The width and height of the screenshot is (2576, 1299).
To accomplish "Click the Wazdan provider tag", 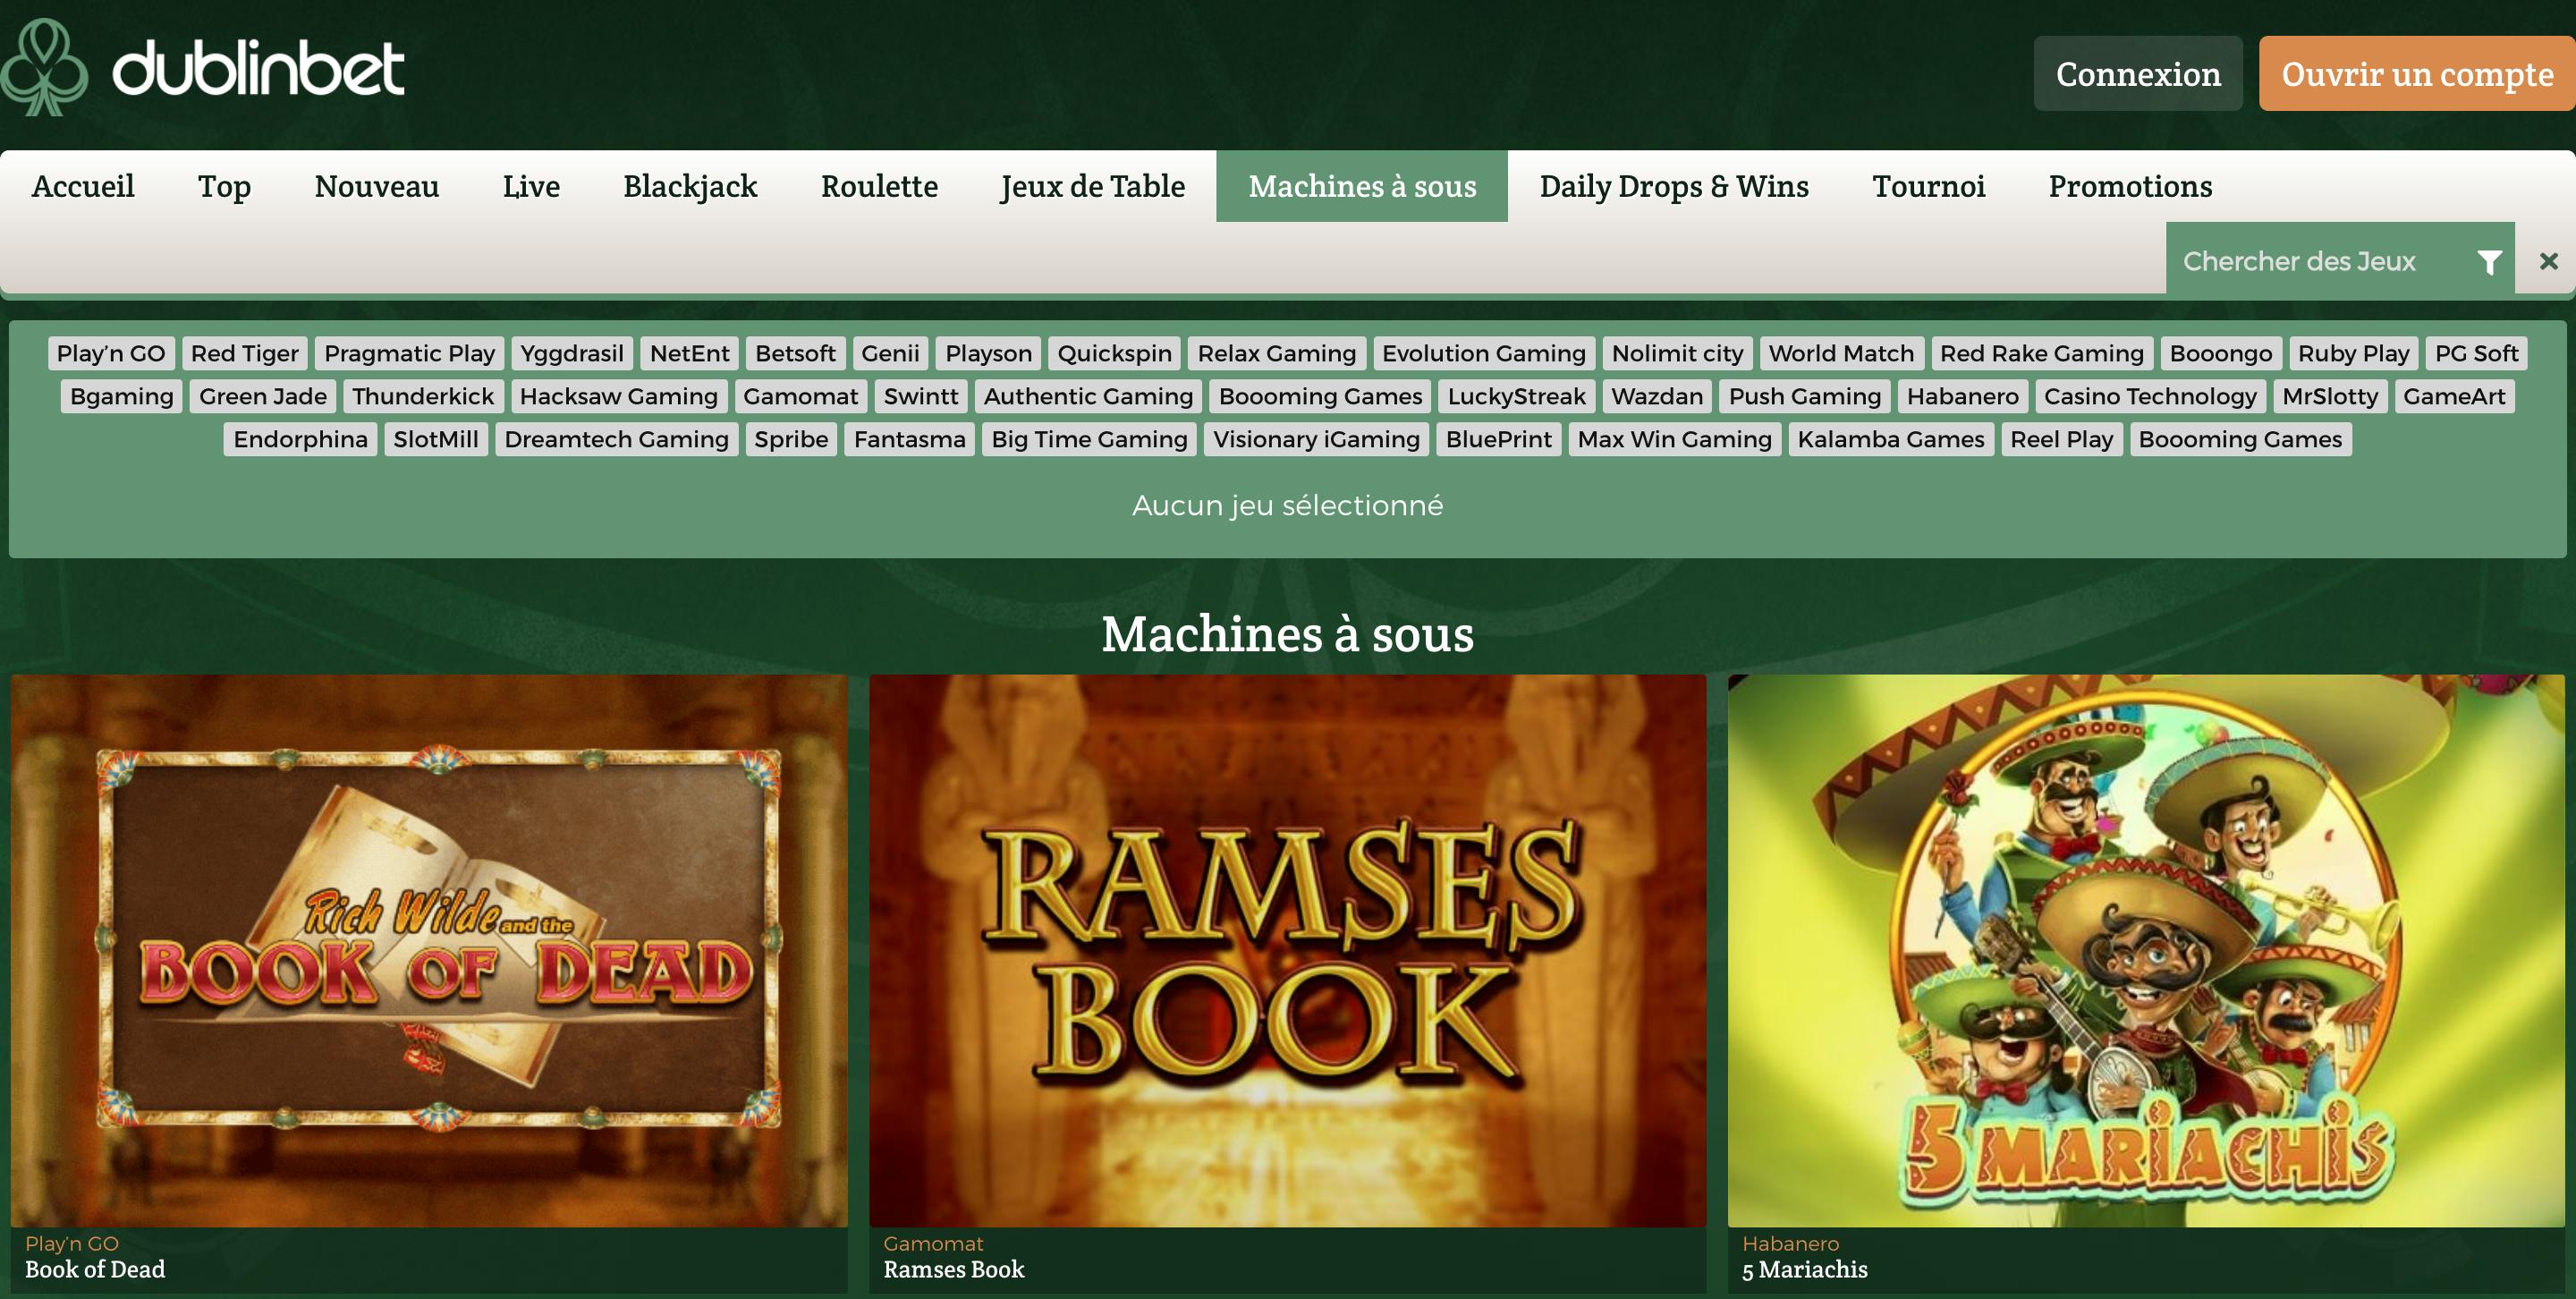I will [x=1657, y=396].
